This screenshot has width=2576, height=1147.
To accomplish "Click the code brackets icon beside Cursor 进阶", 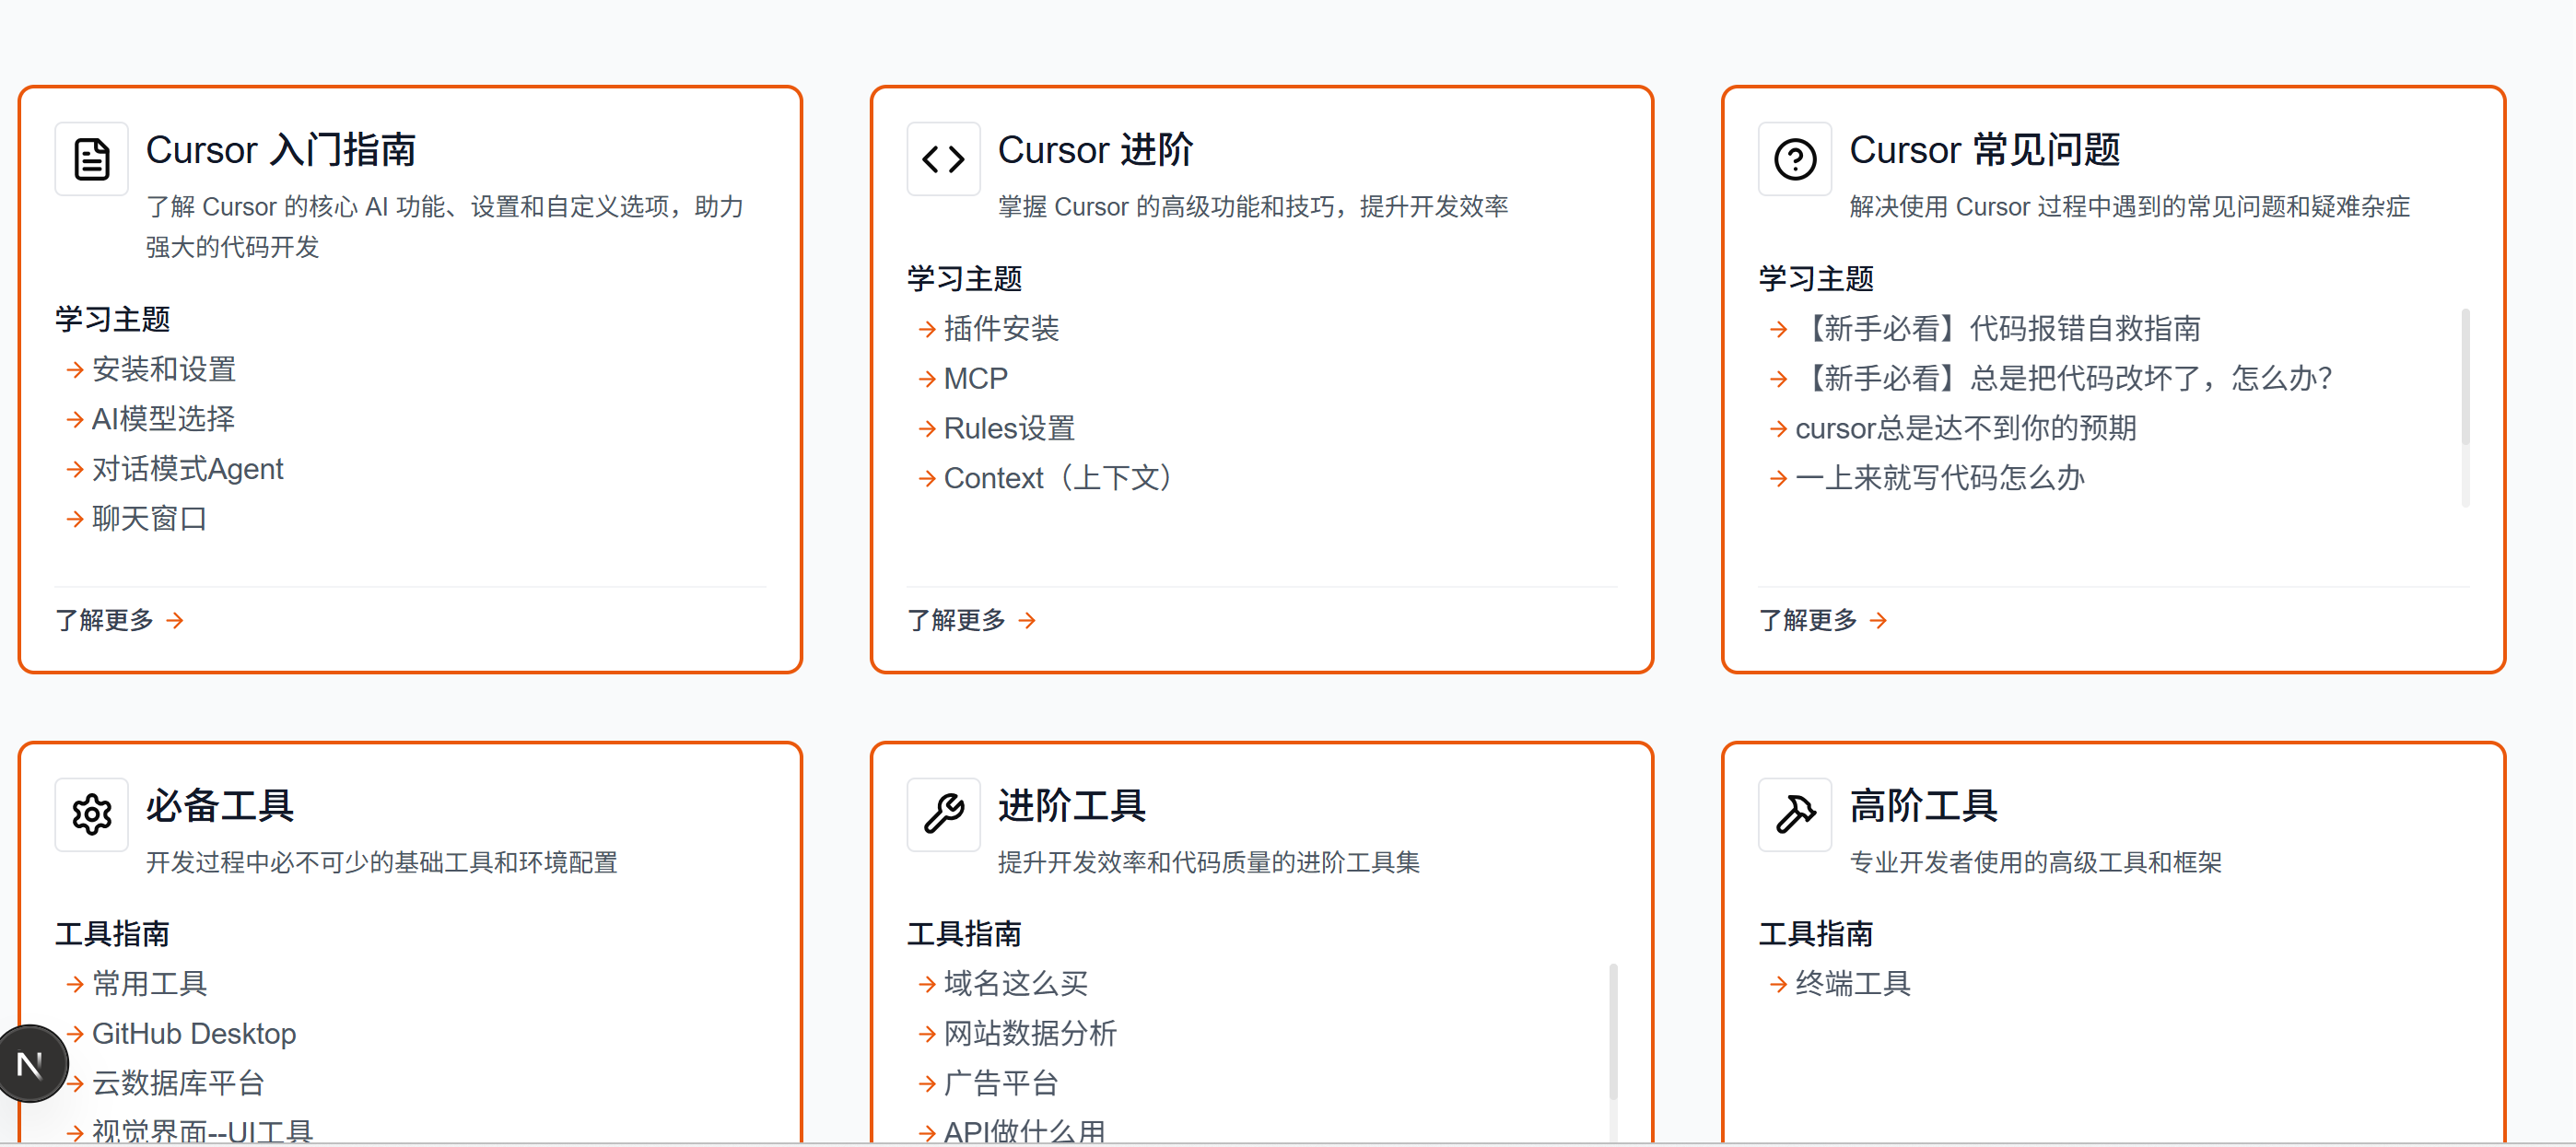I will tap(943, 159).
